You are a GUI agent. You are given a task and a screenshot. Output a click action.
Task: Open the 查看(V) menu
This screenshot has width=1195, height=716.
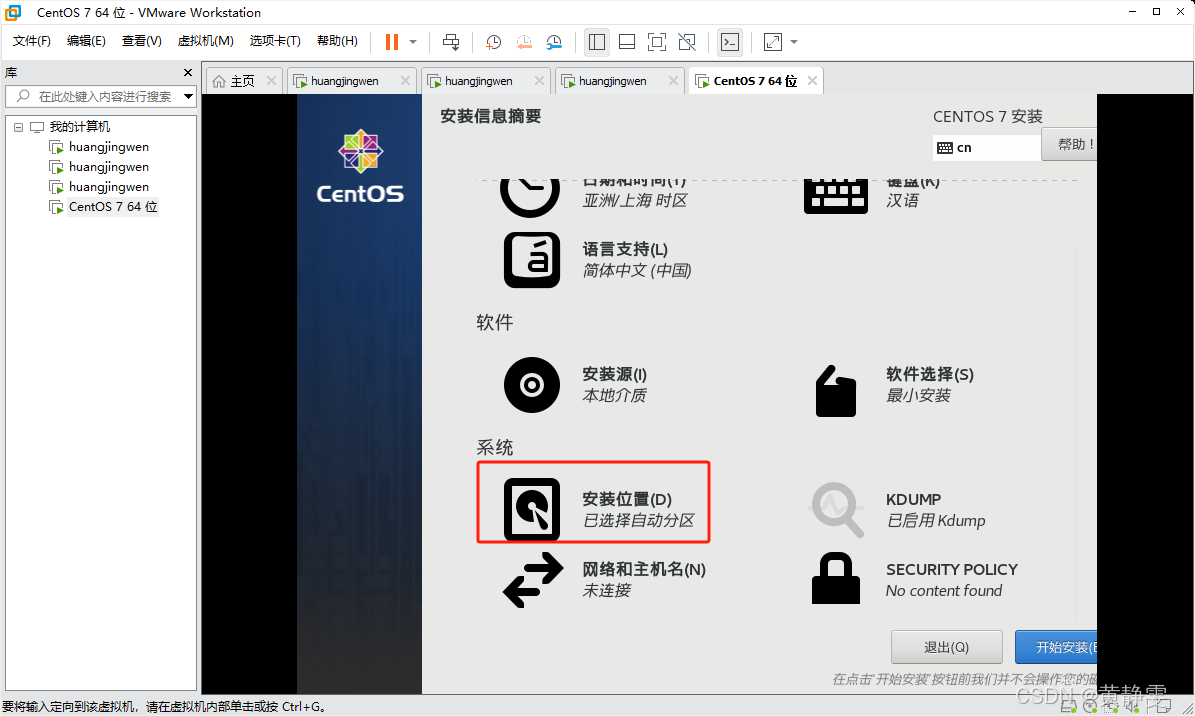142,41
